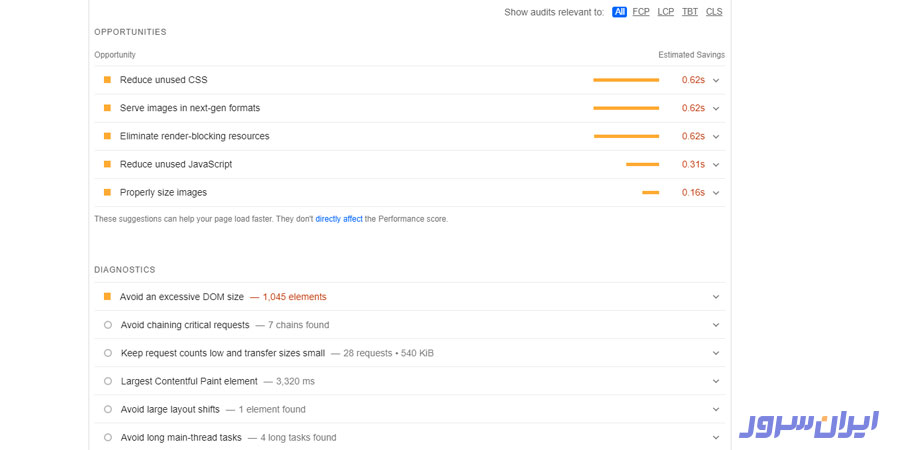Click the orange square icon beside Reduce unused CSS
The height and width of the screenshot is (450, 900).
click(x=107, y=80)
